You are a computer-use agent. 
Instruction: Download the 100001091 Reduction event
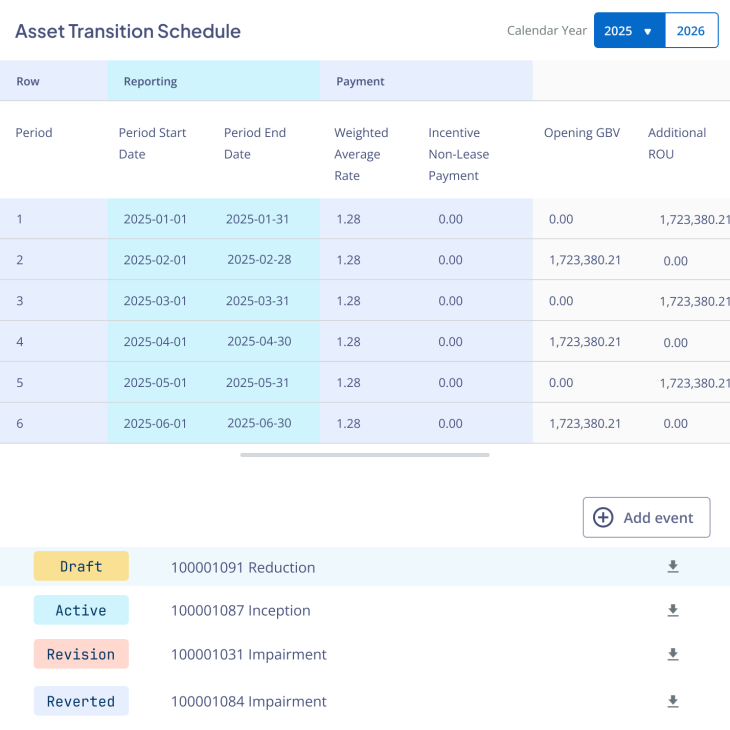[x=673, y=567]
